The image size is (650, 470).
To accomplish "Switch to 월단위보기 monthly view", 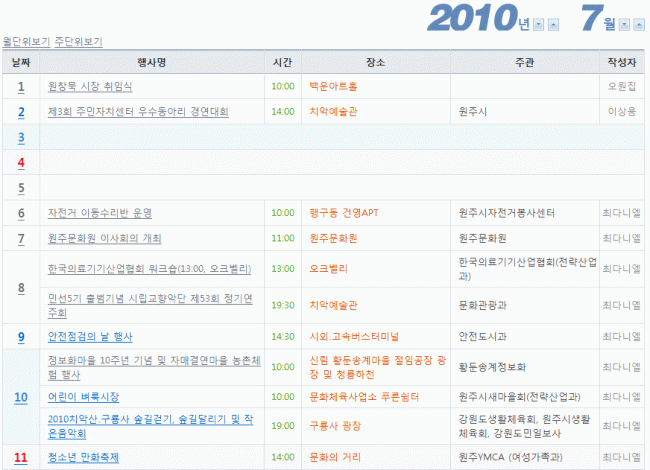I will (25, 42).
